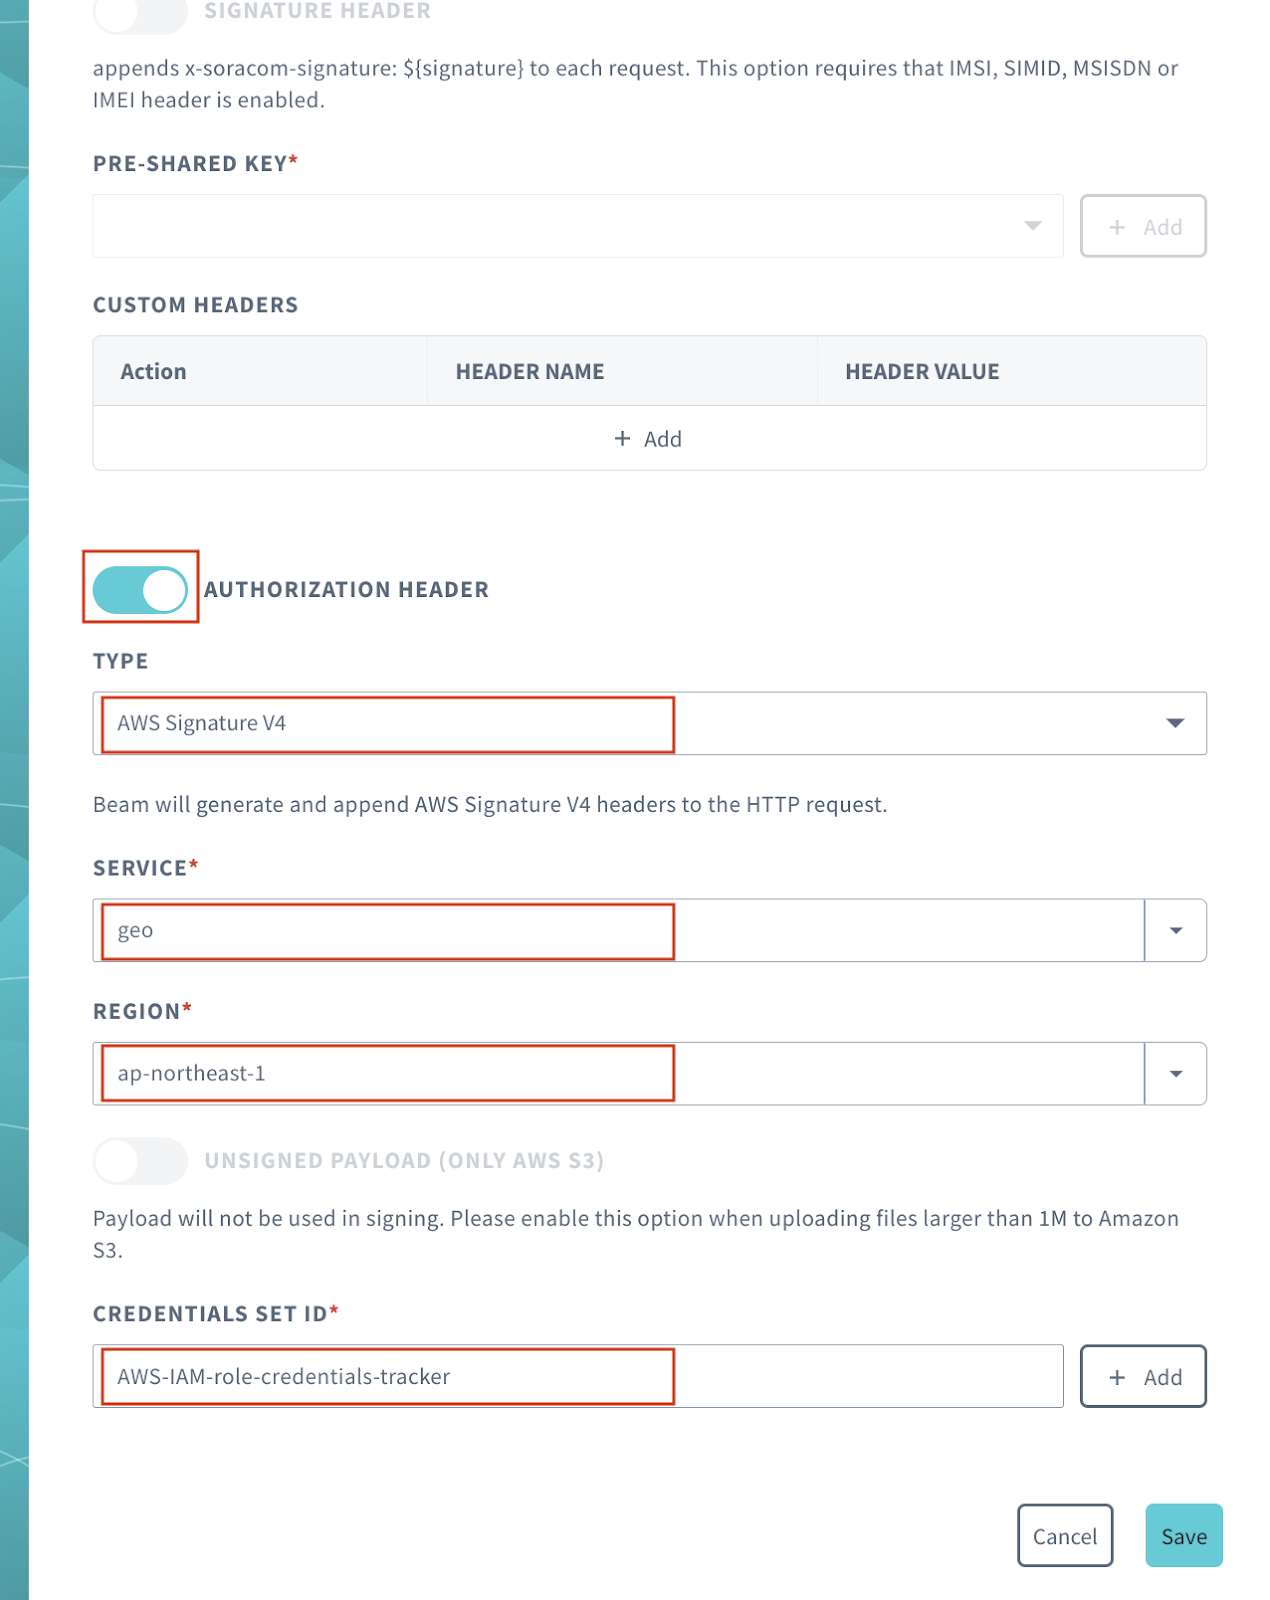Expand the Type dropdown arrow

pyautogui.click(x=1175, y=723)
